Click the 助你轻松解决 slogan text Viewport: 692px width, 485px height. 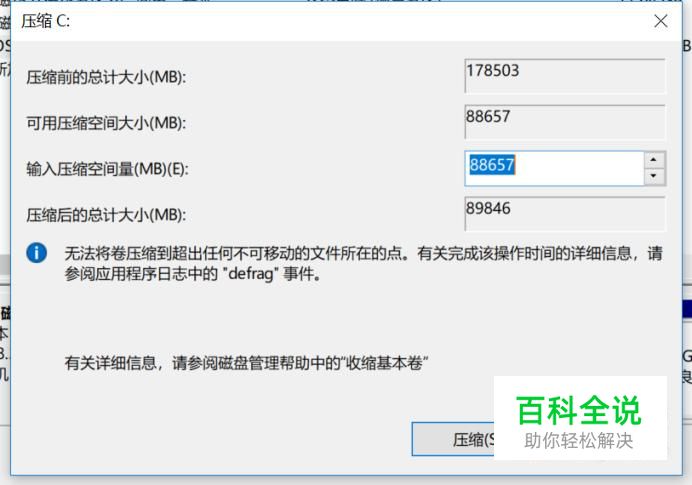pyautogui.click(x=579, y=440)
